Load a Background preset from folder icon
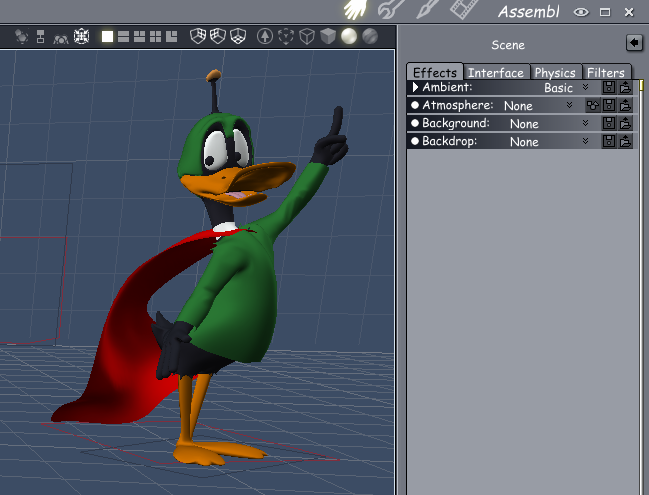Image resolution: width=649 pixels, height=495 pixels. pos(625,123)
